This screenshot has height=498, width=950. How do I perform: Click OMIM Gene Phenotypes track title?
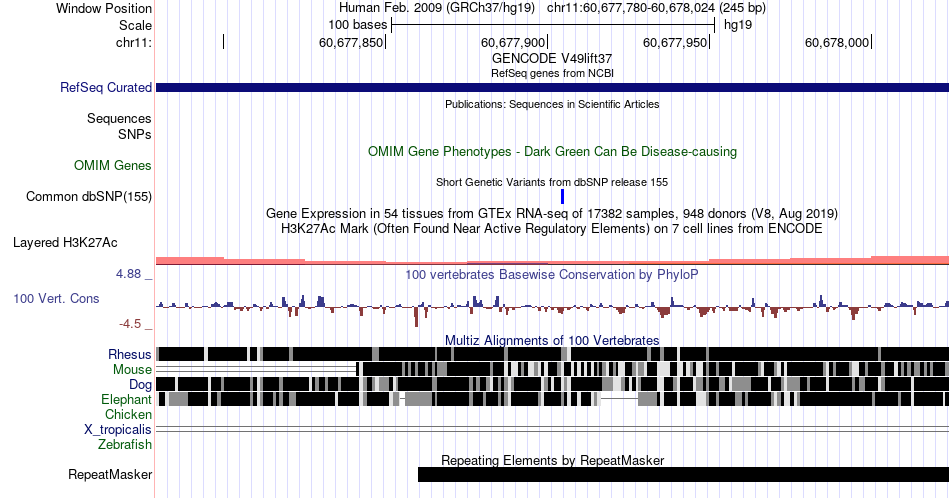click(553, 151)
